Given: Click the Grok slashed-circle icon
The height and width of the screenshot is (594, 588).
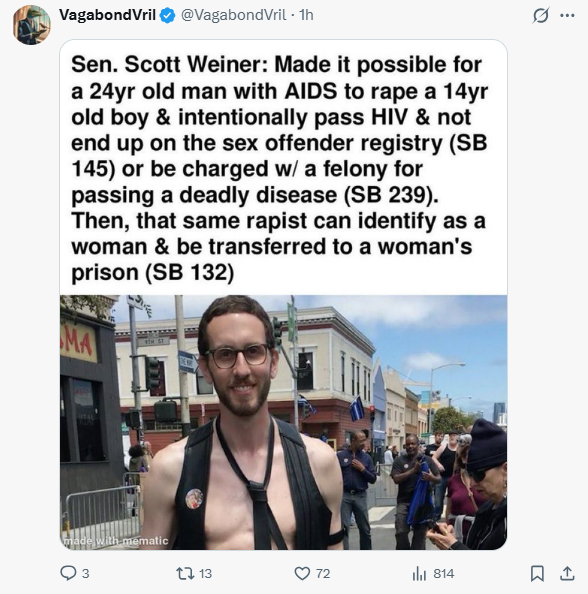Looking at the screenshot, I should click(x=540, y=16).
